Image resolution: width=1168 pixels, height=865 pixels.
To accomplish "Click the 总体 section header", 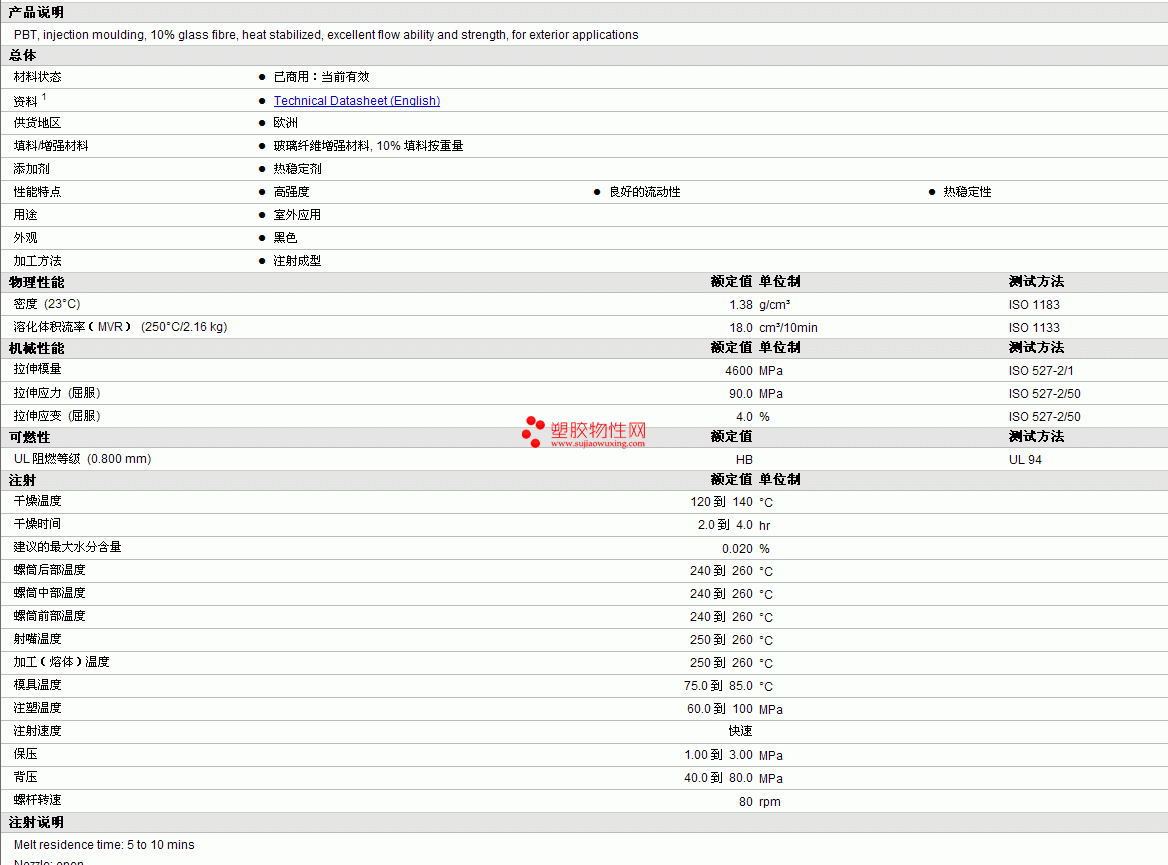I will (x=22, y=56).
